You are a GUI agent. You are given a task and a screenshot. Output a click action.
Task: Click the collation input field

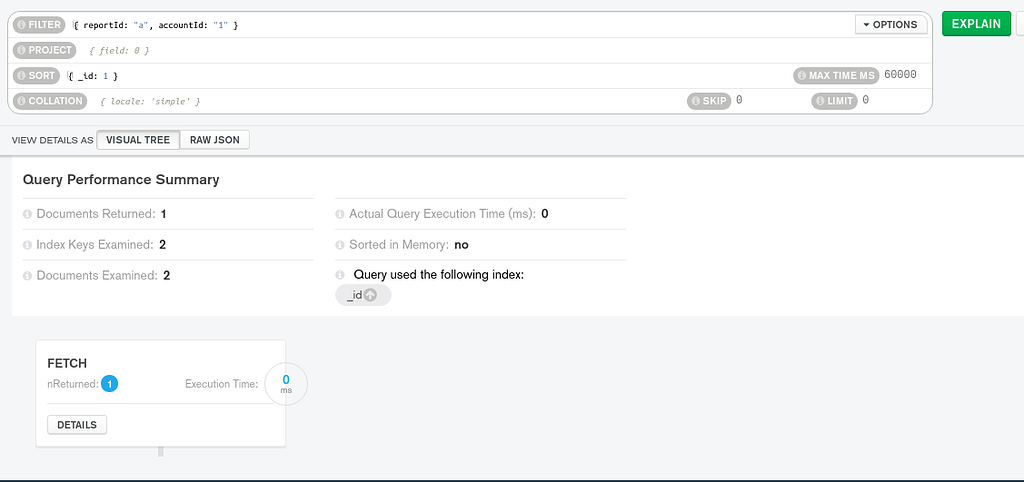tap(387, 101)
